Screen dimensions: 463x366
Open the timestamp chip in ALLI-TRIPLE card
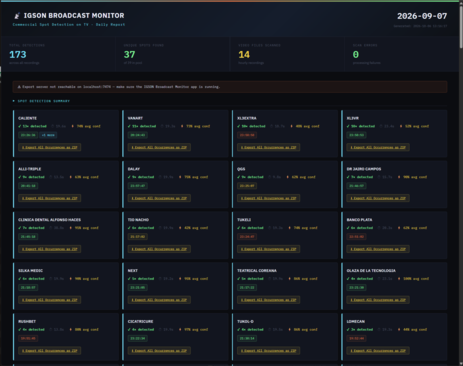pos(28,186)
